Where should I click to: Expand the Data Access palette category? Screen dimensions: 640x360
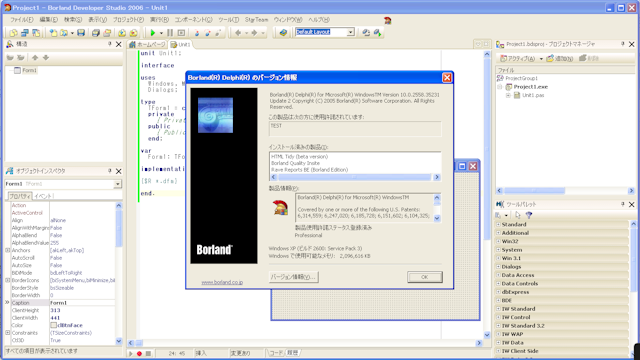[498, 275]
